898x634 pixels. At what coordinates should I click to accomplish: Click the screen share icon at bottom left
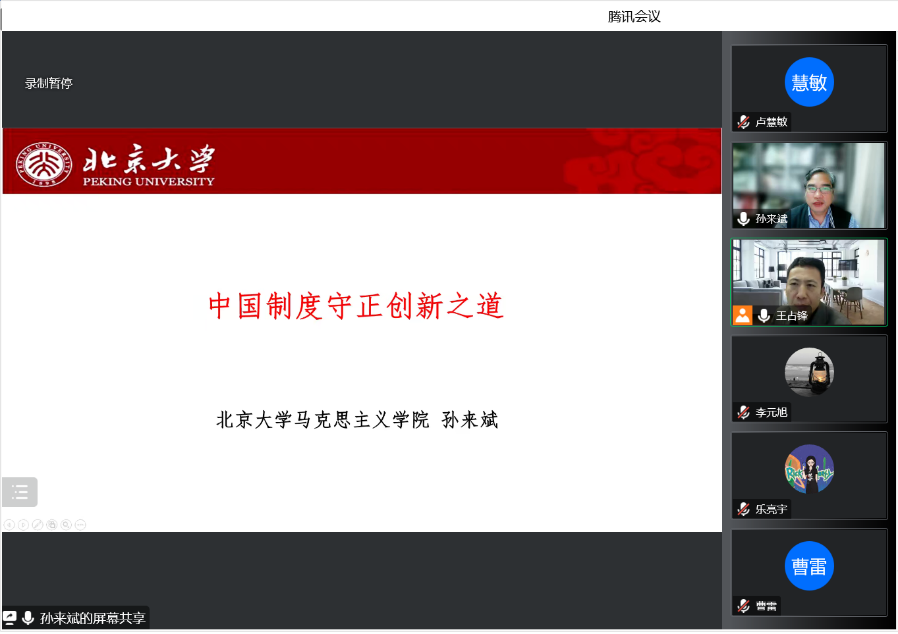[10, 618]
